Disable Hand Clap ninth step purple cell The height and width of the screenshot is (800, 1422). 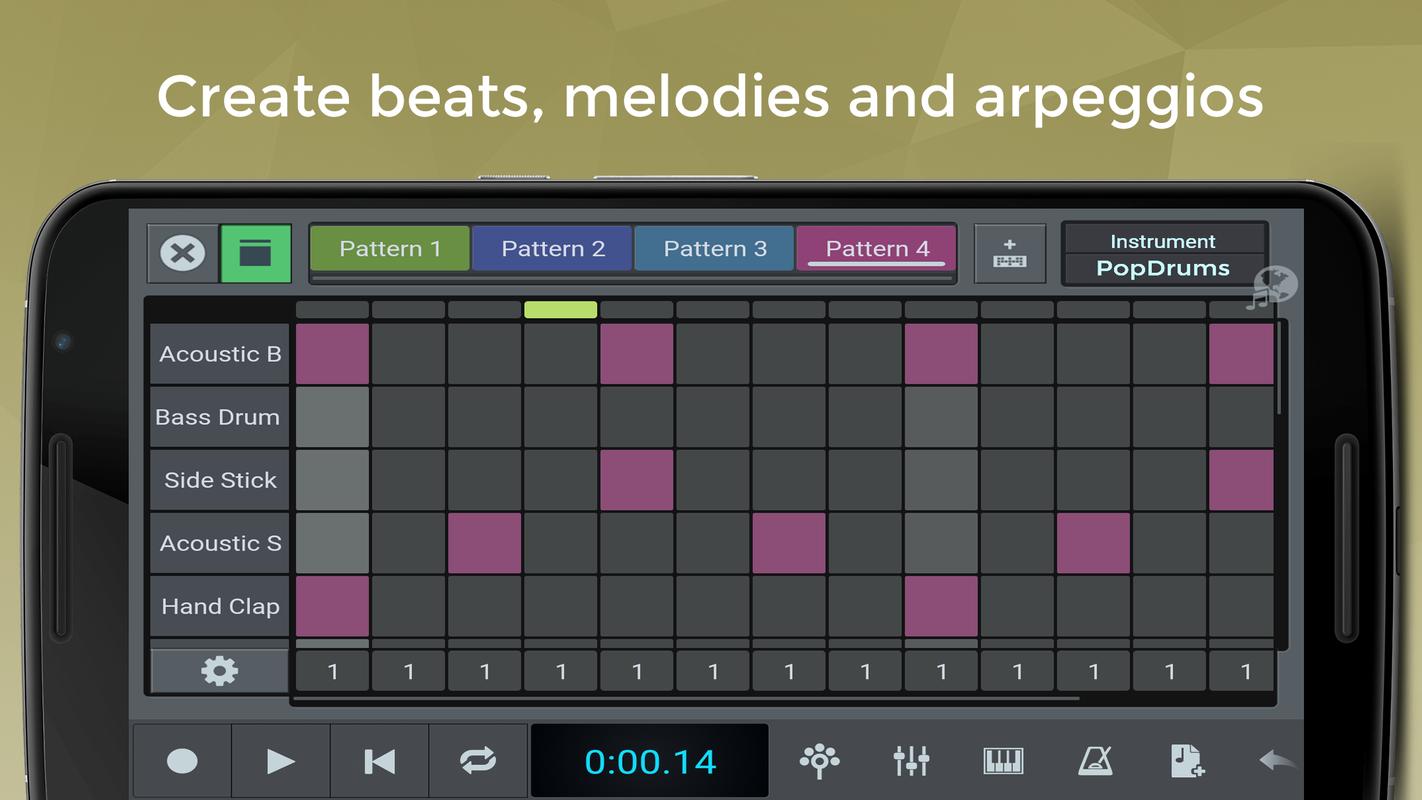click(941, 606)
